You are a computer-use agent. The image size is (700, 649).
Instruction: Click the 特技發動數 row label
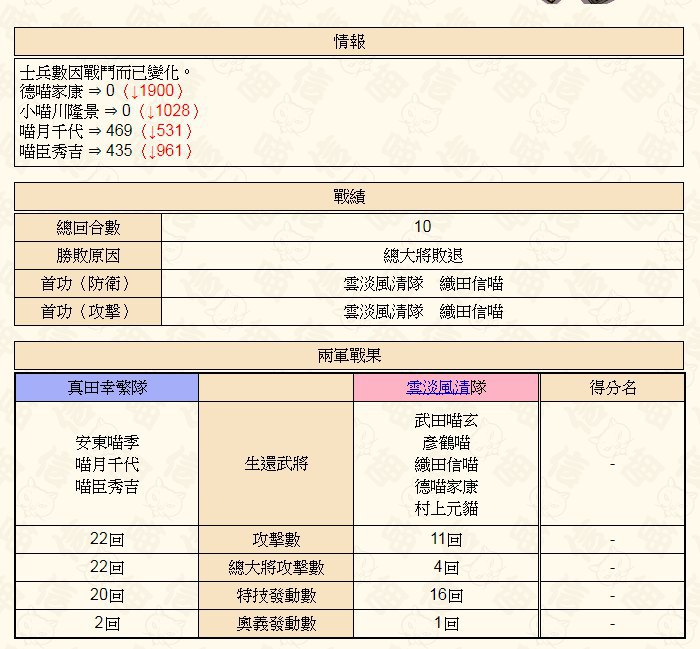276,595
